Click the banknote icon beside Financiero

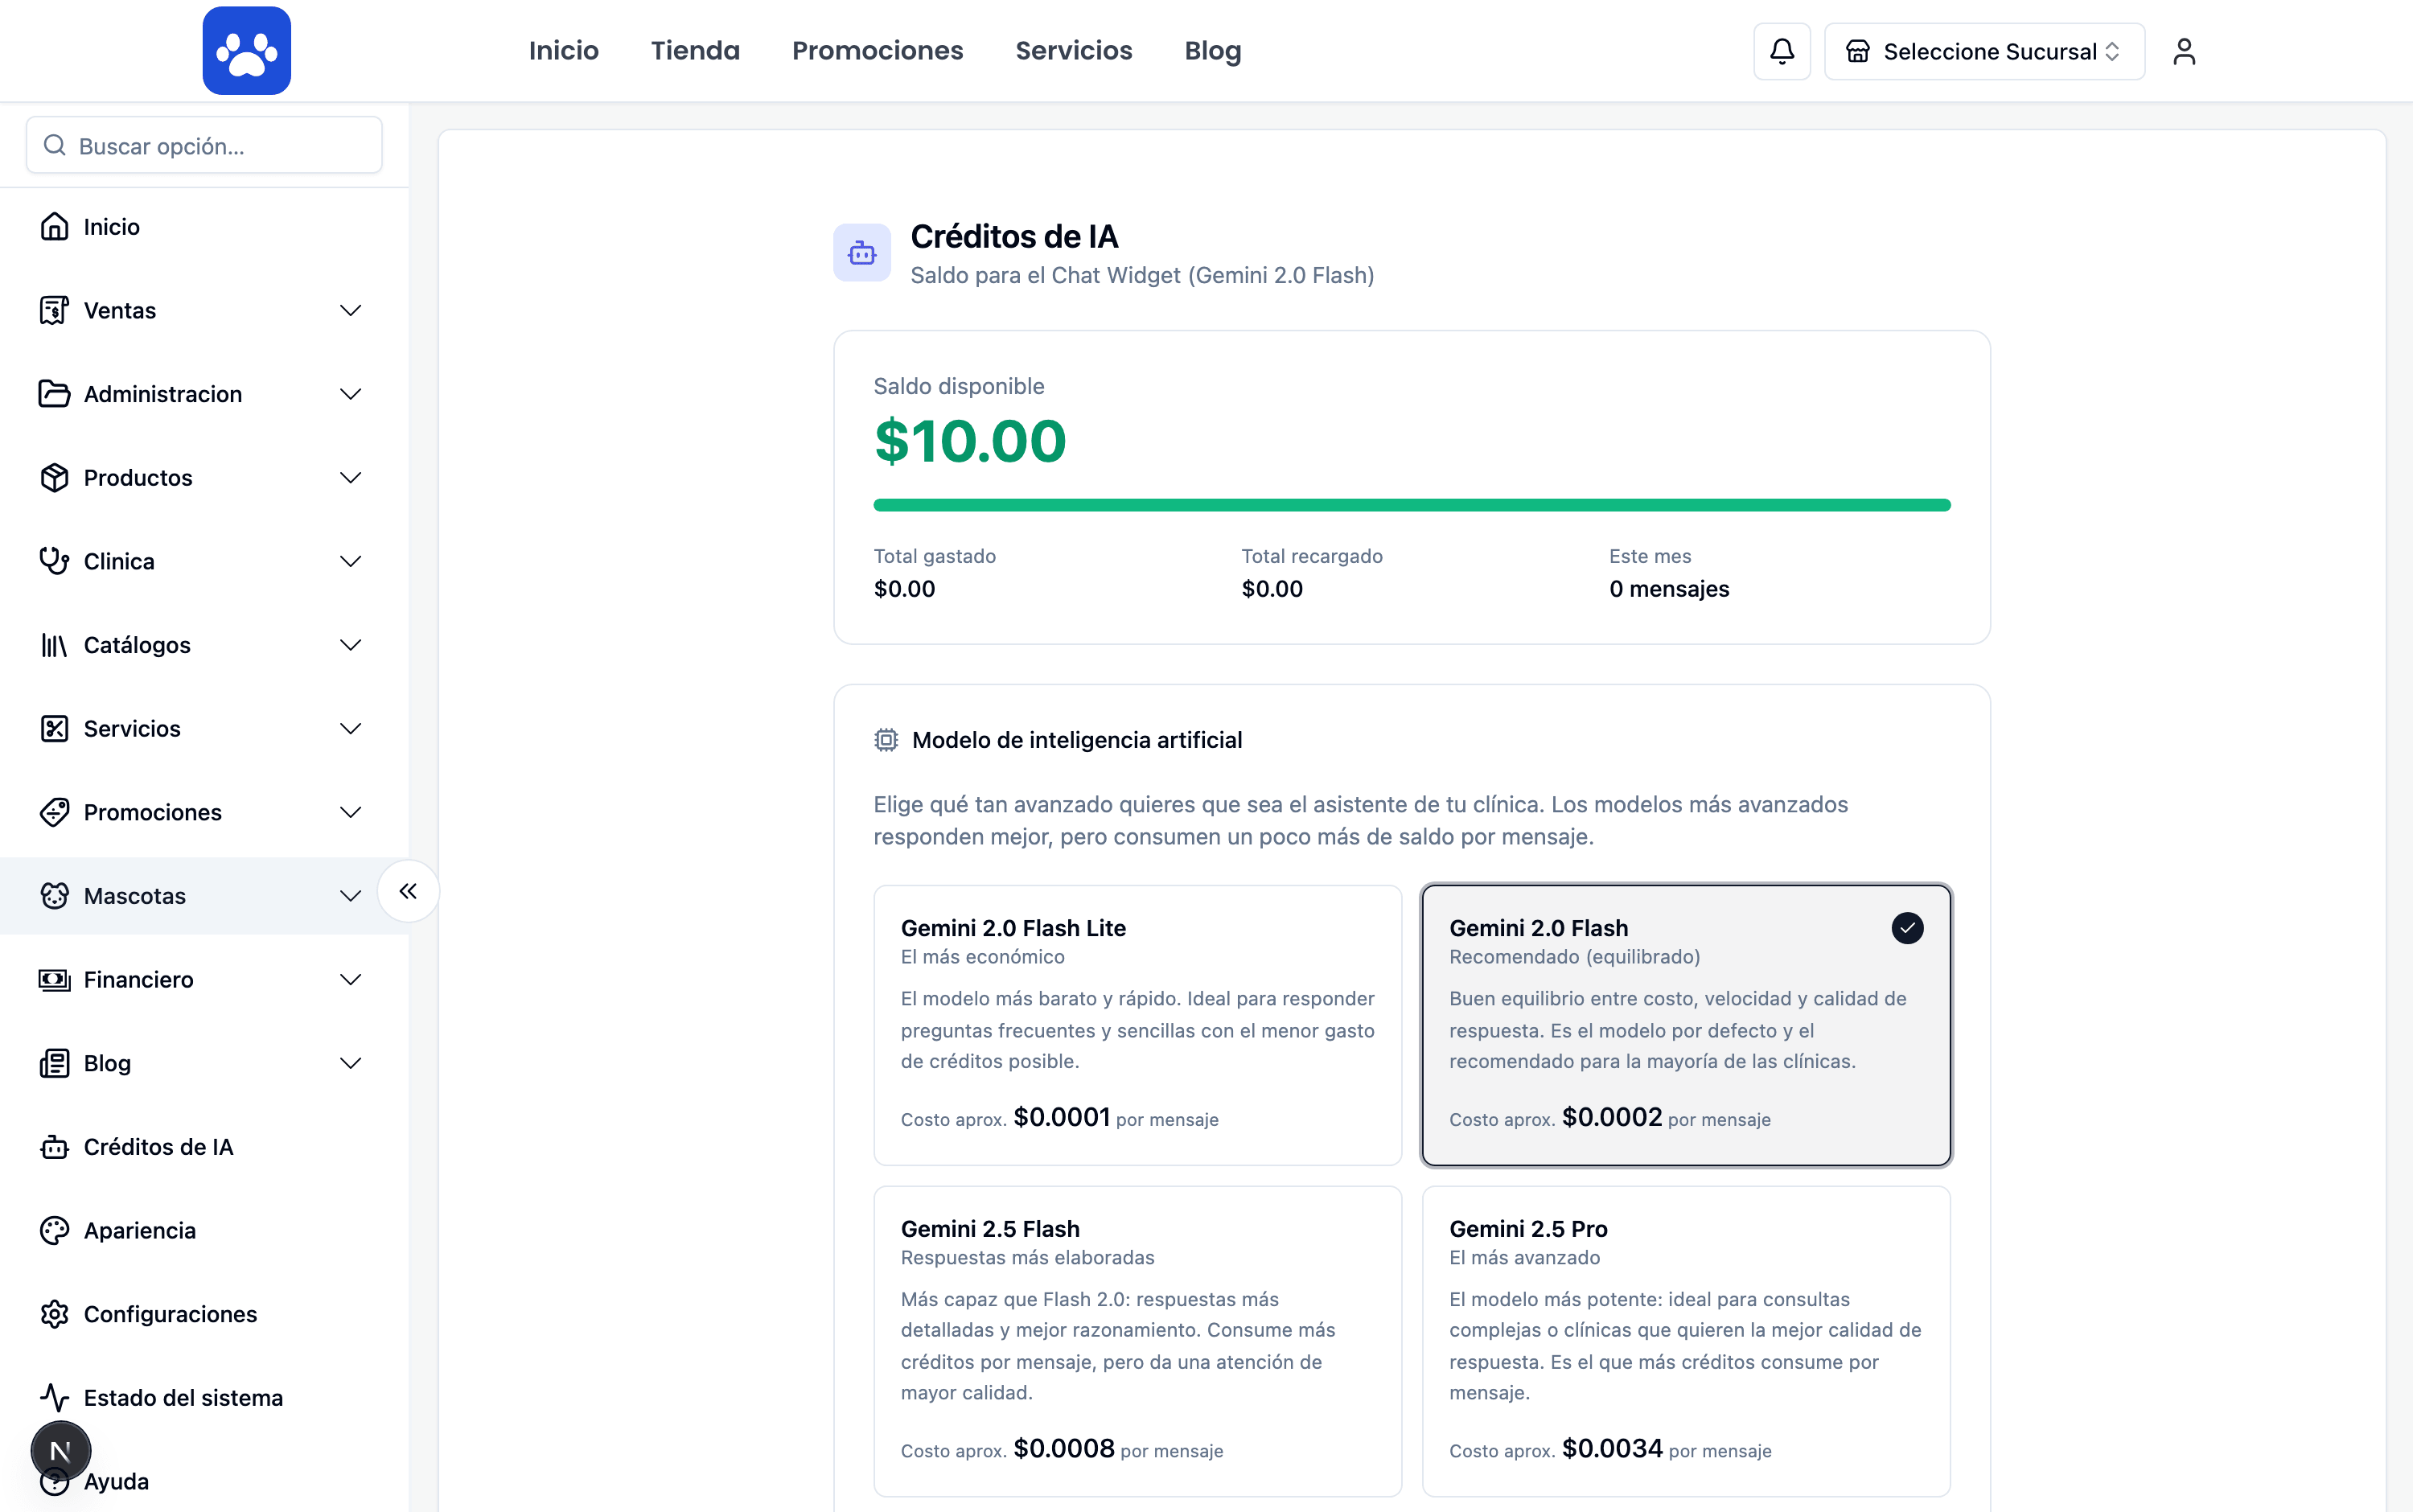click(x=54, y=980)
